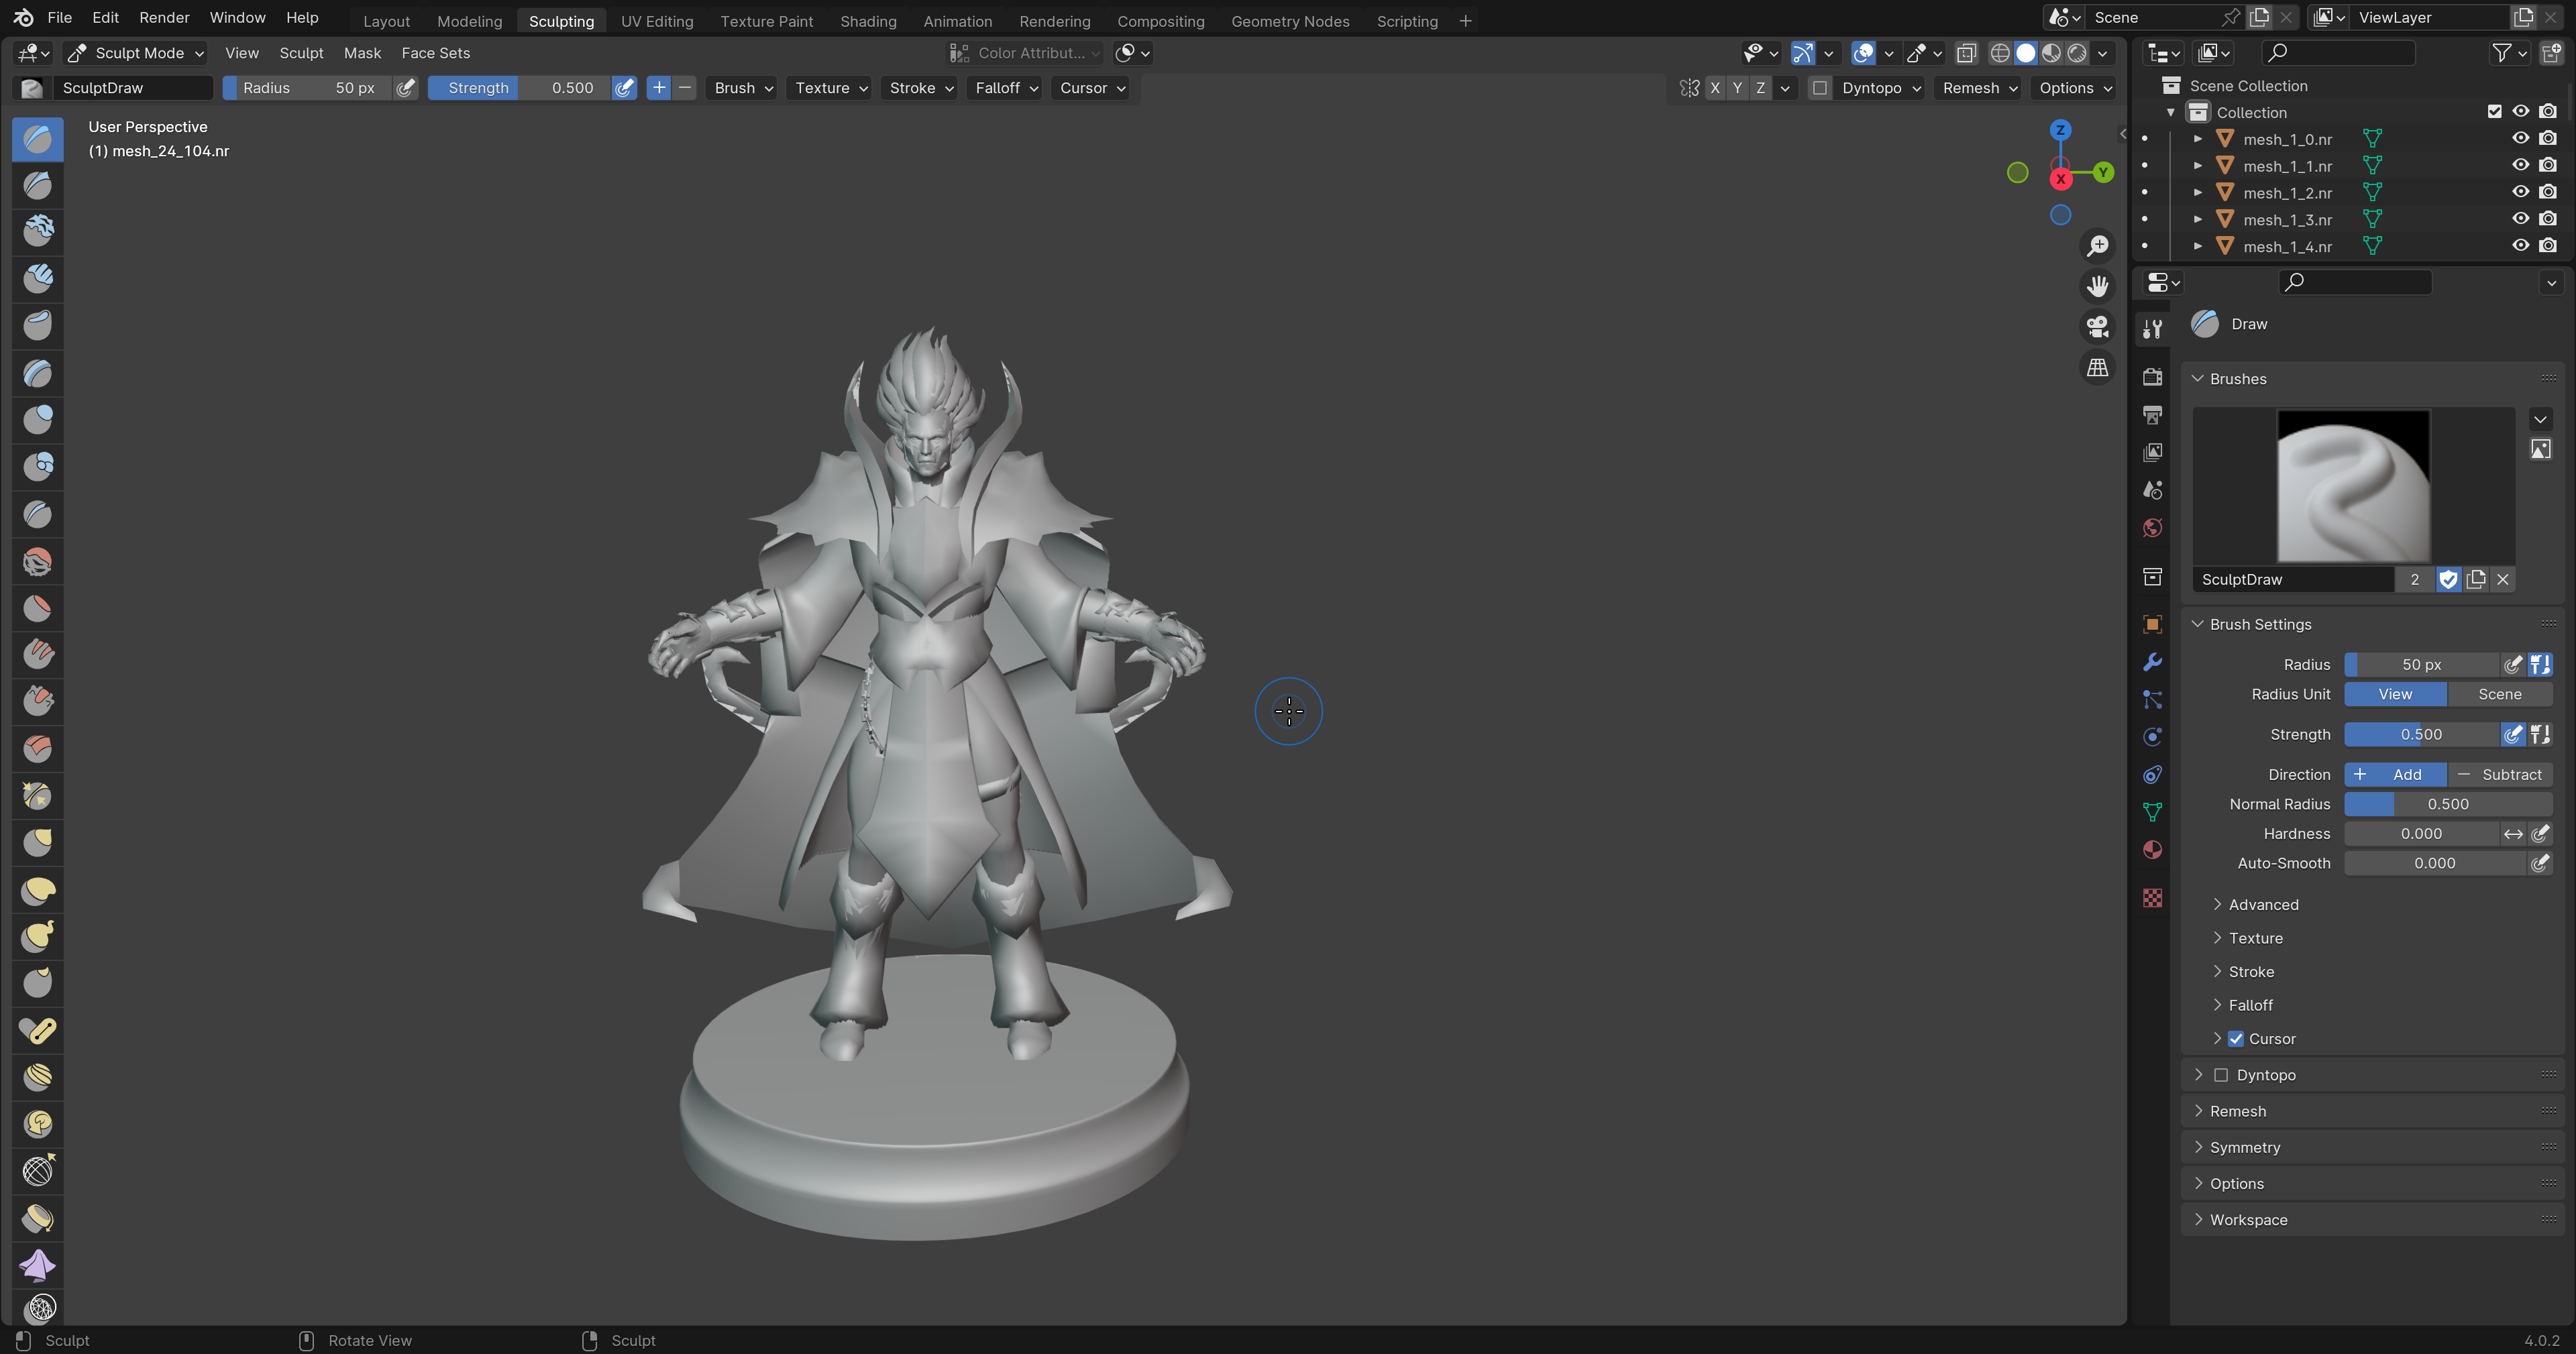Image resolution: width=2576 pixels, height=1354 pixels.
Task: Enable the Dyntopo checkbox in the header
Action: point(1820,88)
